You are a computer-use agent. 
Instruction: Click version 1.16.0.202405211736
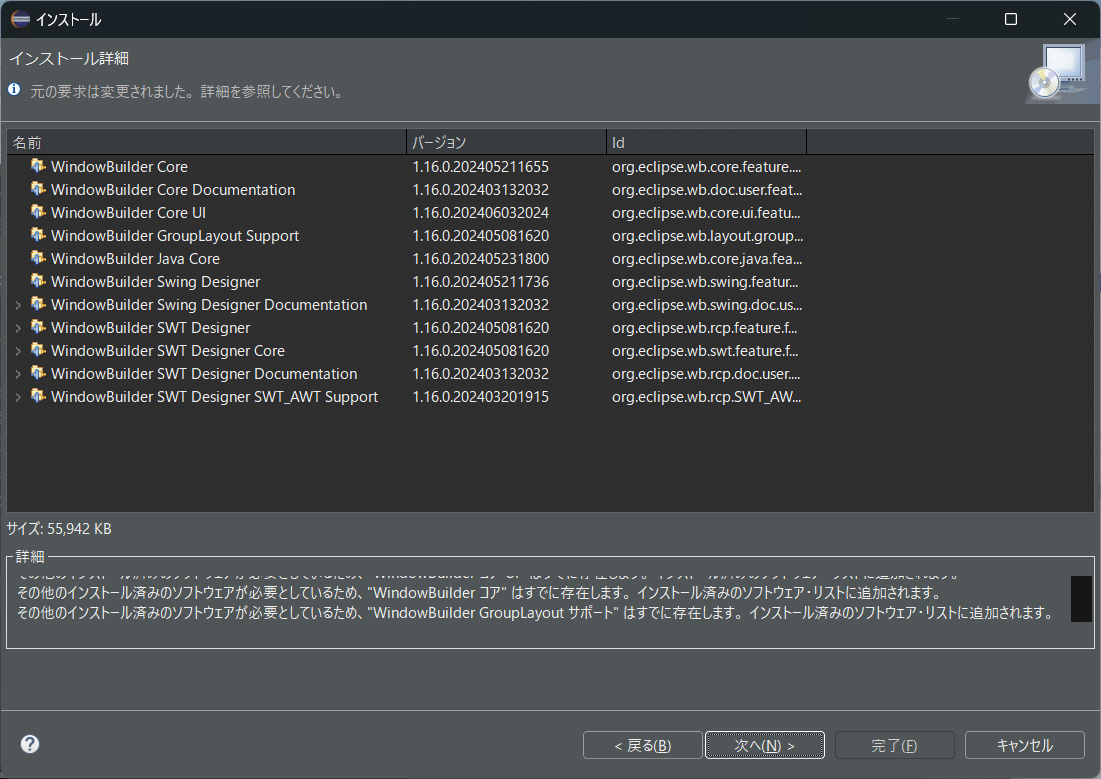(481, 282)
